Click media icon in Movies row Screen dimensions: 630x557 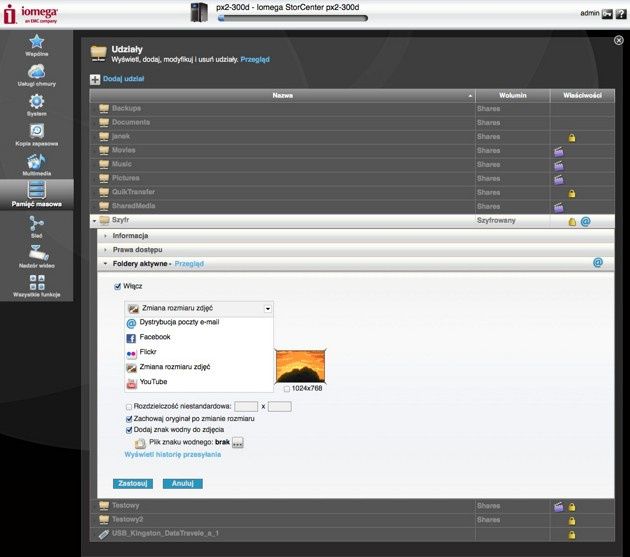pos(558,152)
